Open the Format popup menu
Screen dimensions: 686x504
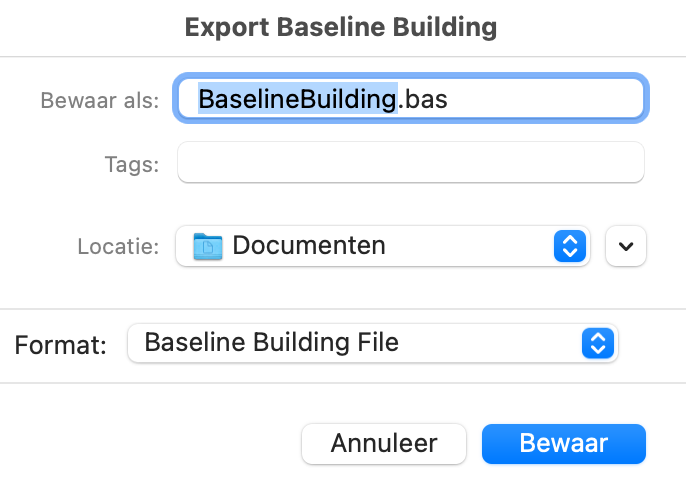pyautogui.click(x=372, y=343)
